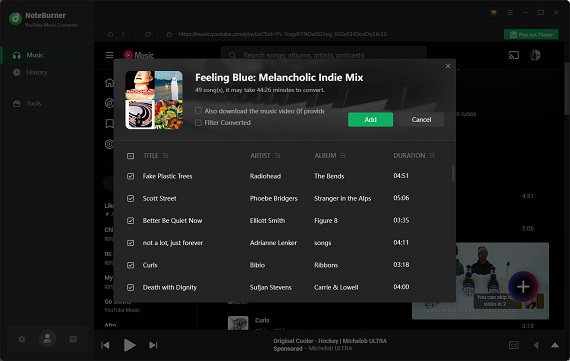This screenshot has width=570, height=361.
Task: Click the floating plus add button
Action: pos(523,287)
